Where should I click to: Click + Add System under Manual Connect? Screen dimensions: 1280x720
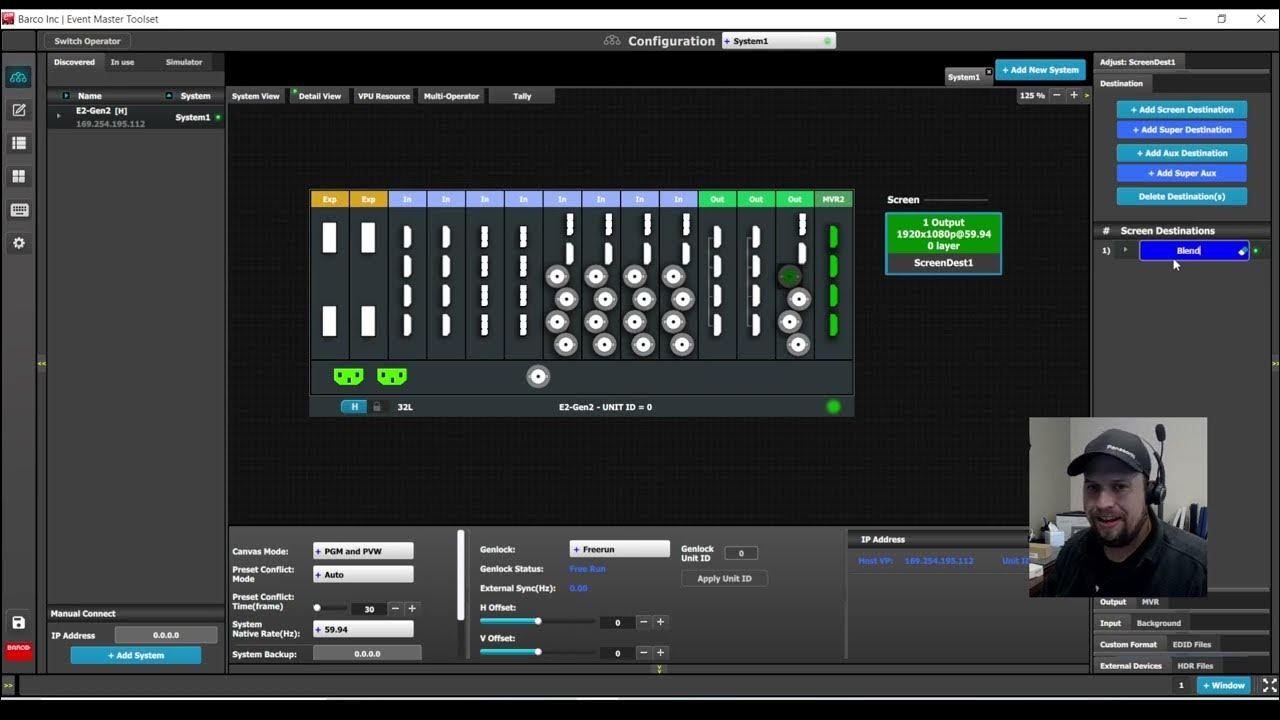136,655
